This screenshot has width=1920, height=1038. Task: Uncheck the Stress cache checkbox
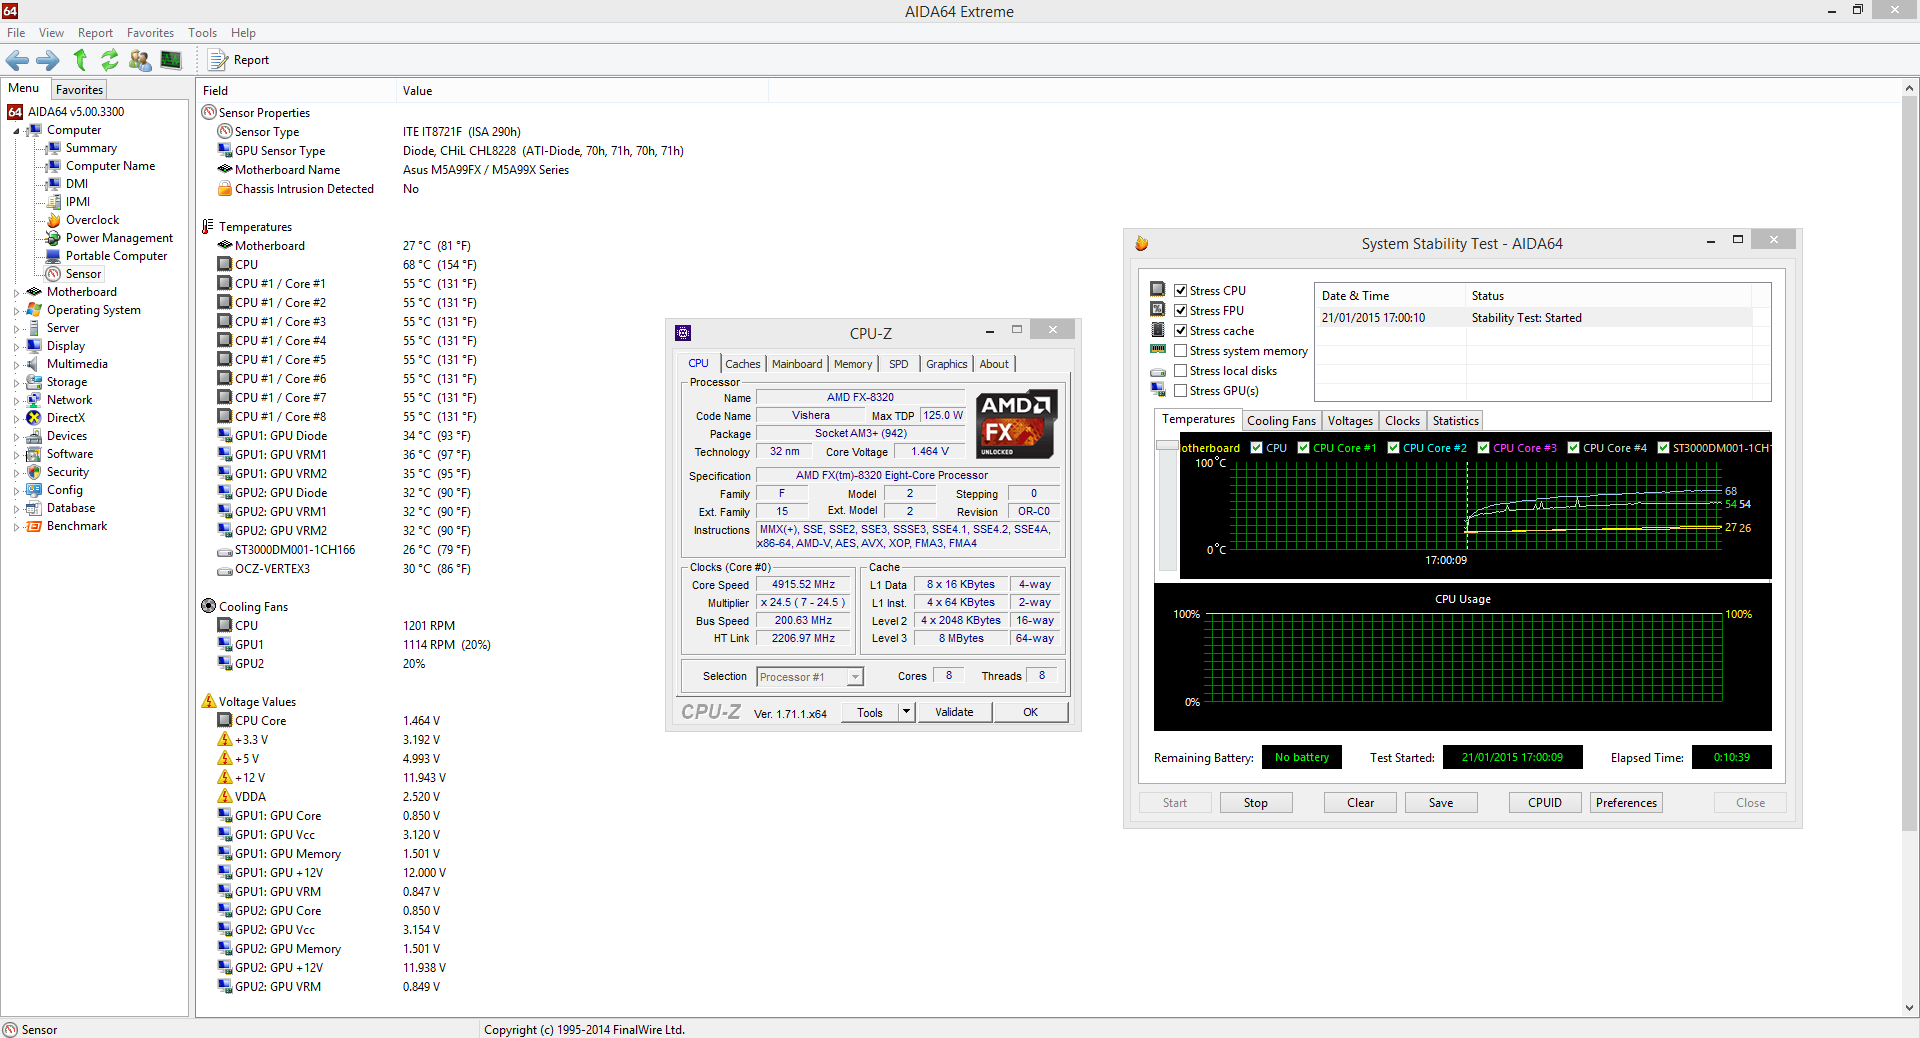pyautogui.click(x=1181, y=331)
